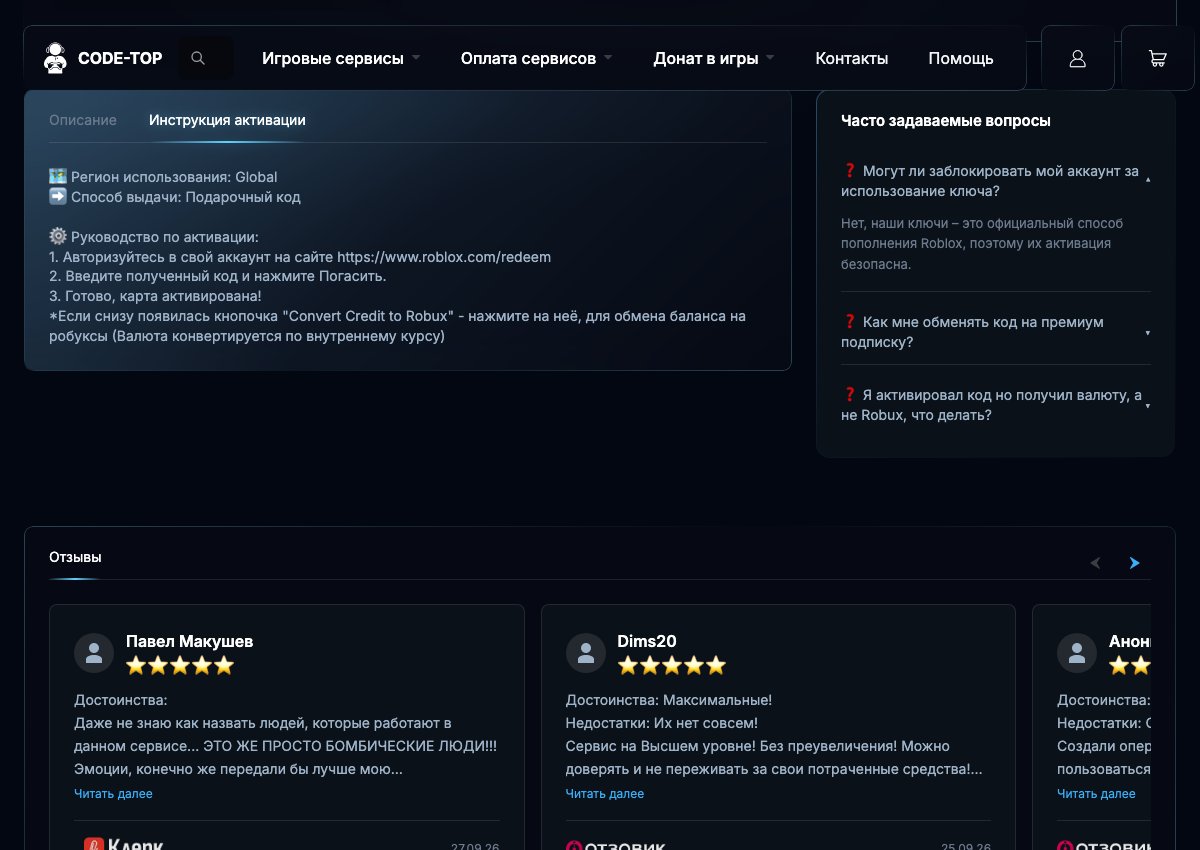Viewport: 1200px width, 850px height.
Task: Go to next reviews with right arrow
Action: (1134, 563)
